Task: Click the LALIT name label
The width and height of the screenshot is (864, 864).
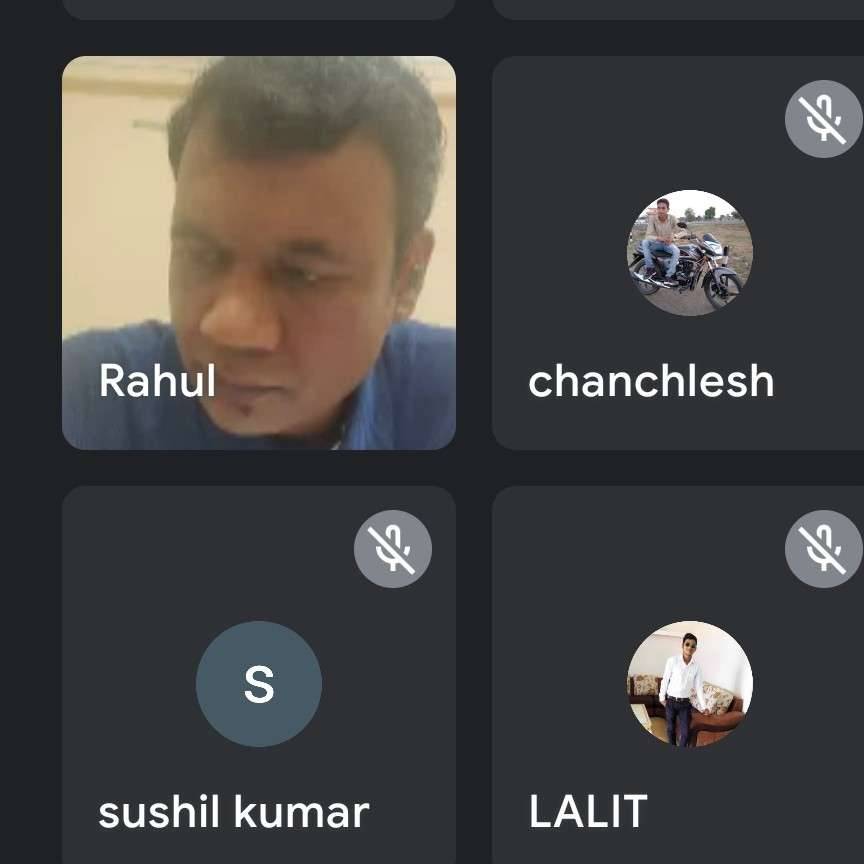Action: pyautogui.click(x=588, y=811)
